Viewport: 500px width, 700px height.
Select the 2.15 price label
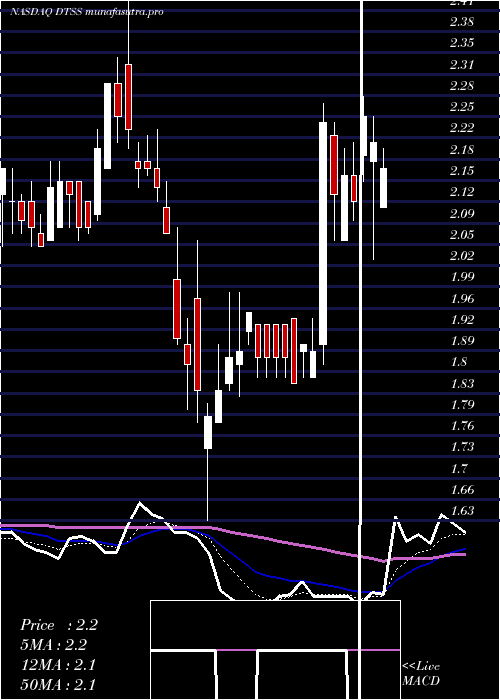coord(462,171)
